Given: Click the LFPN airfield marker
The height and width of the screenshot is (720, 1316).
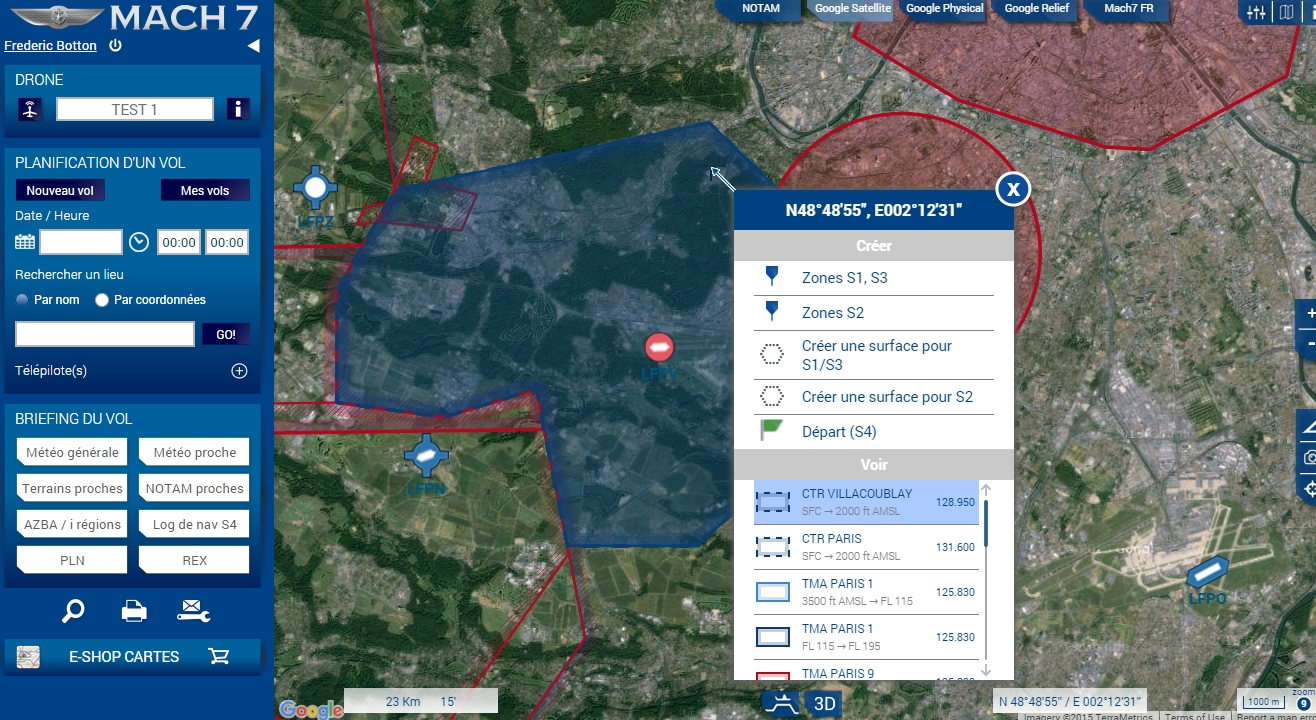Looking at the screenshot, I should coord(426,456).
